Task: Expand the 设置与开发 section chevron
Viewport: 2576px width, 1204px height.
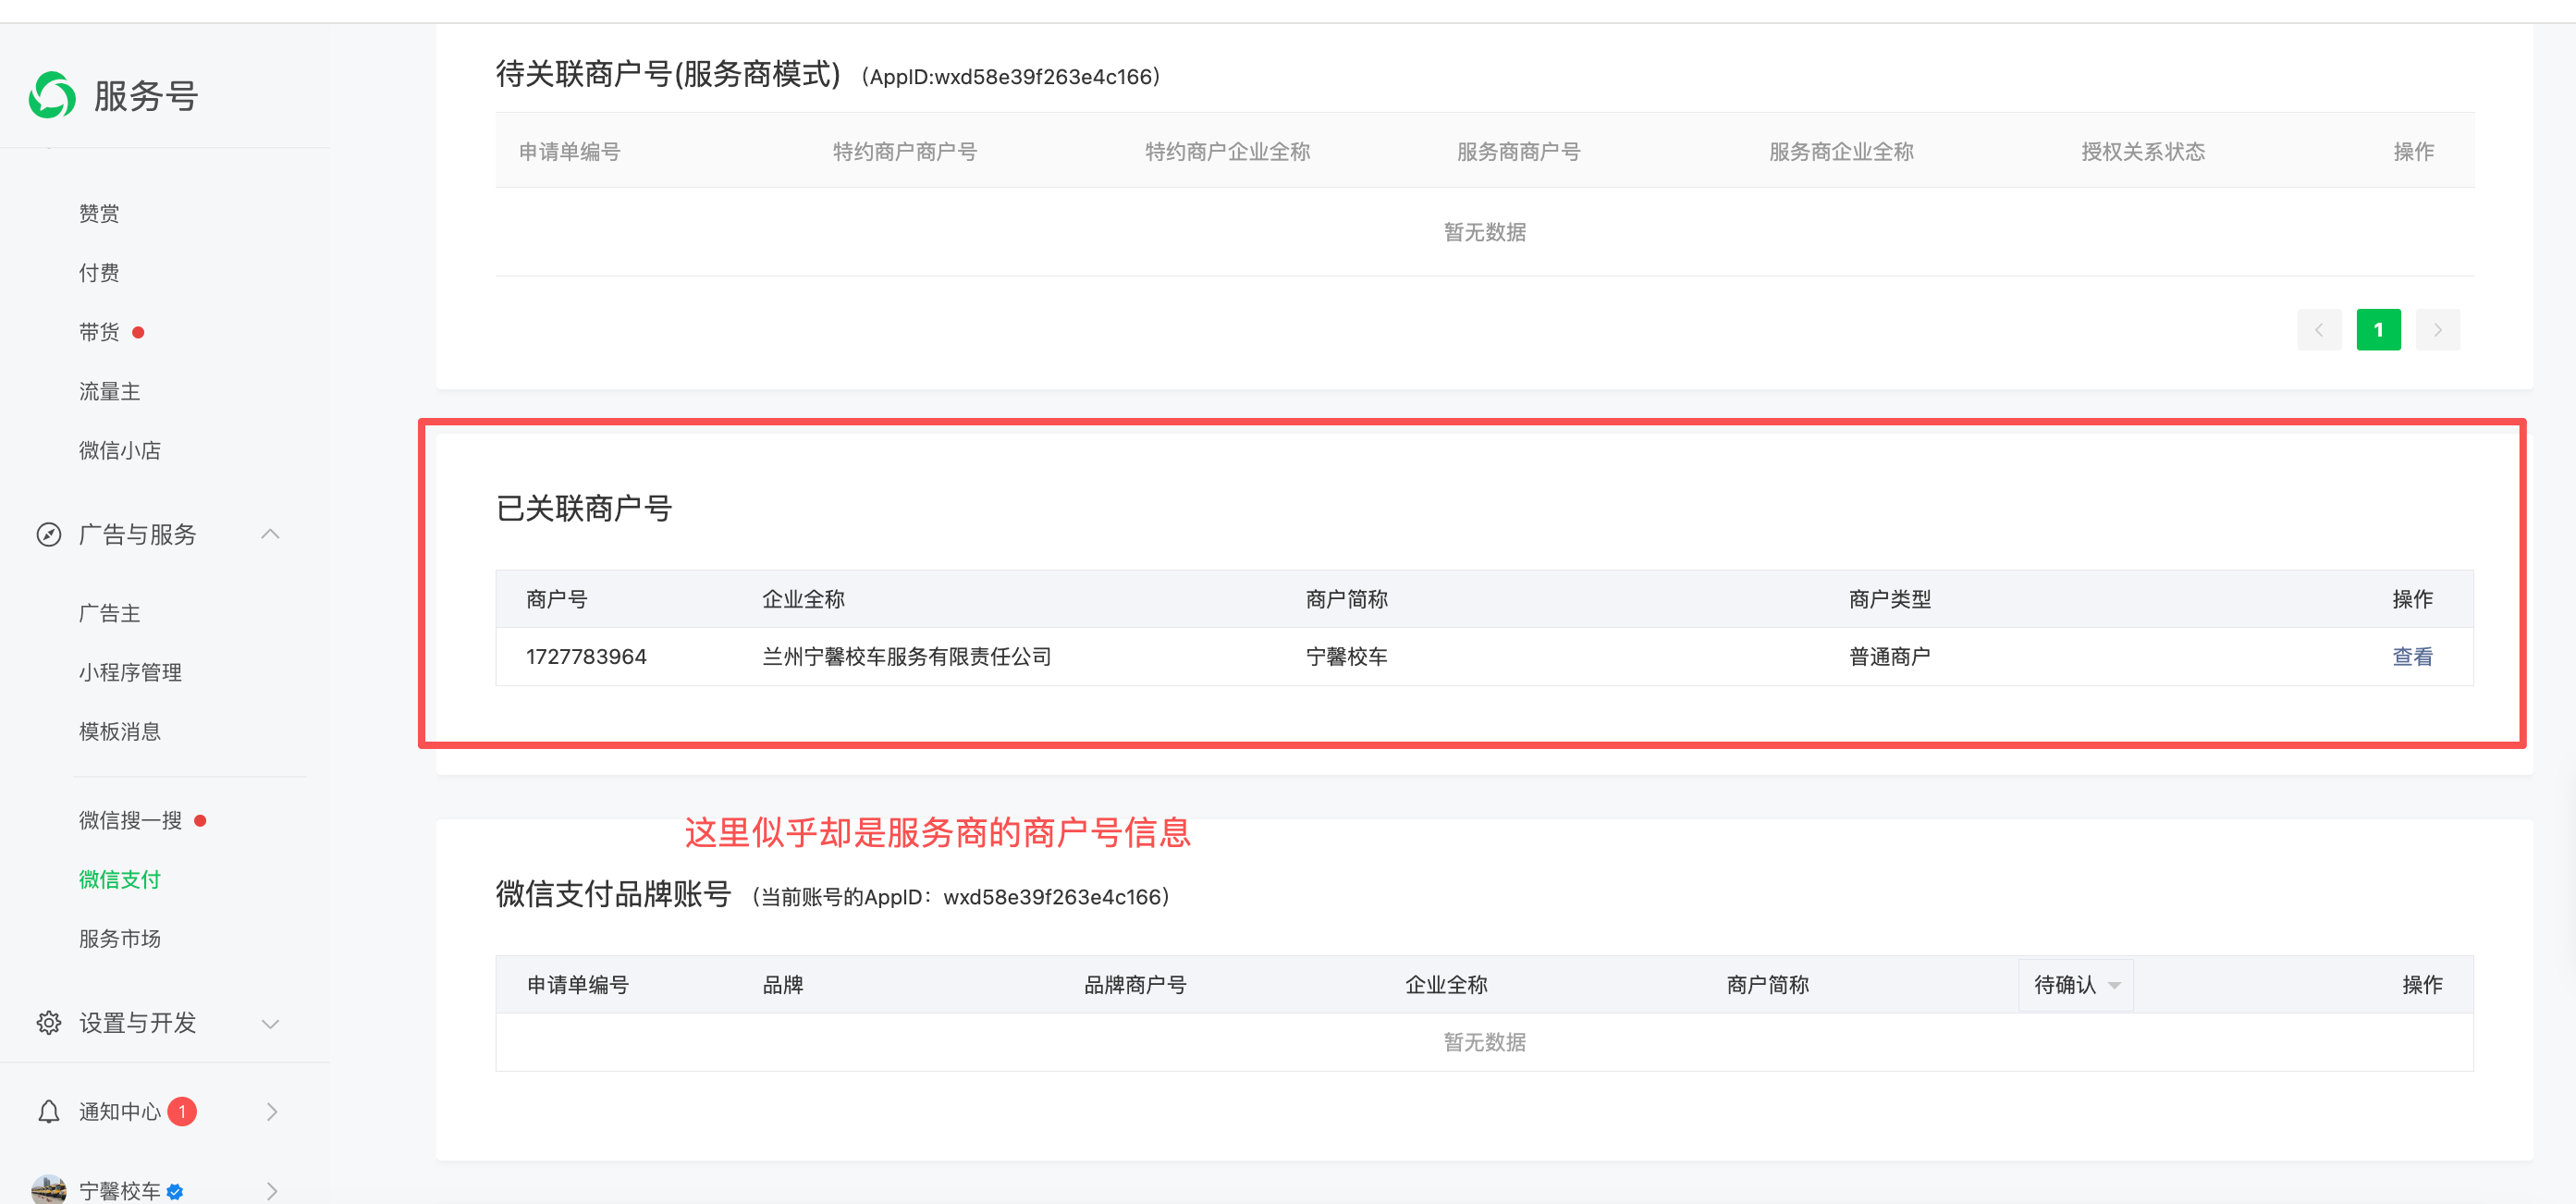Action: [270, 1024]
